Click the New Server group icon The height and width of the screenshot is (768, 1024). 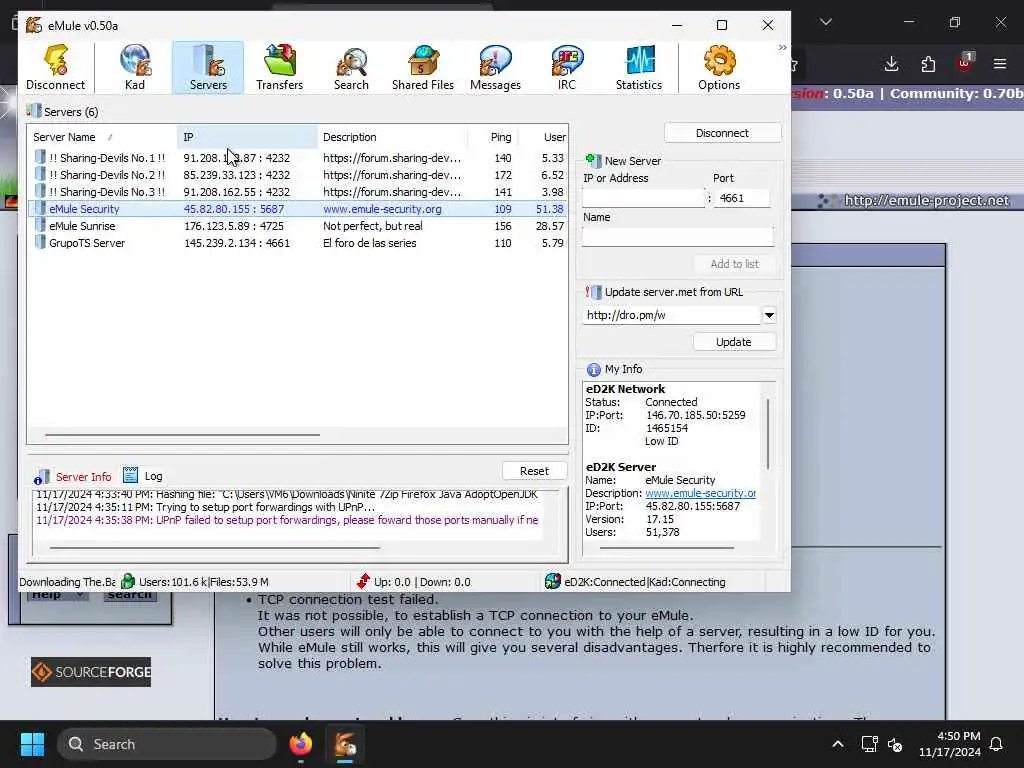[593, 161]
